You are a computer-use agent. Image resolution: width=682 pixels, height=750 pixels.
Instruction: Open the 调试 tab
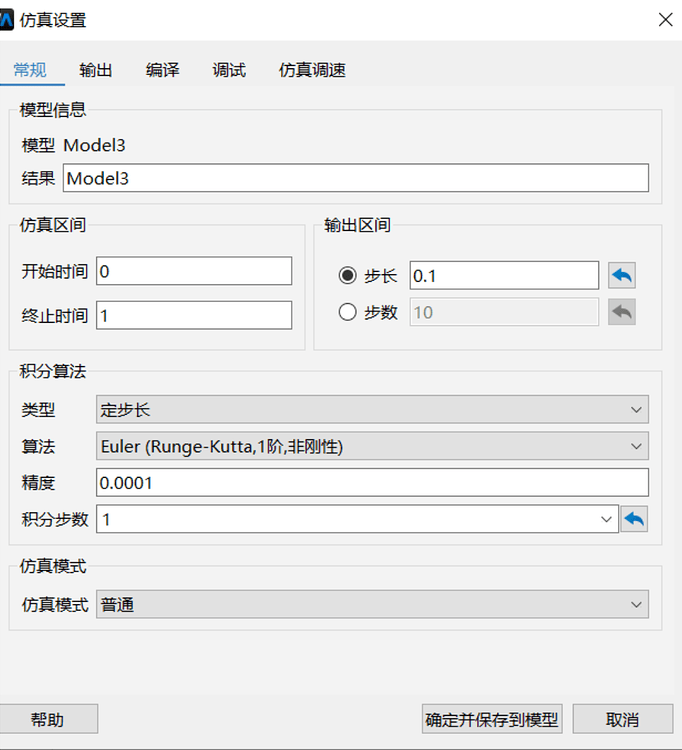click(x=229, y=70)
